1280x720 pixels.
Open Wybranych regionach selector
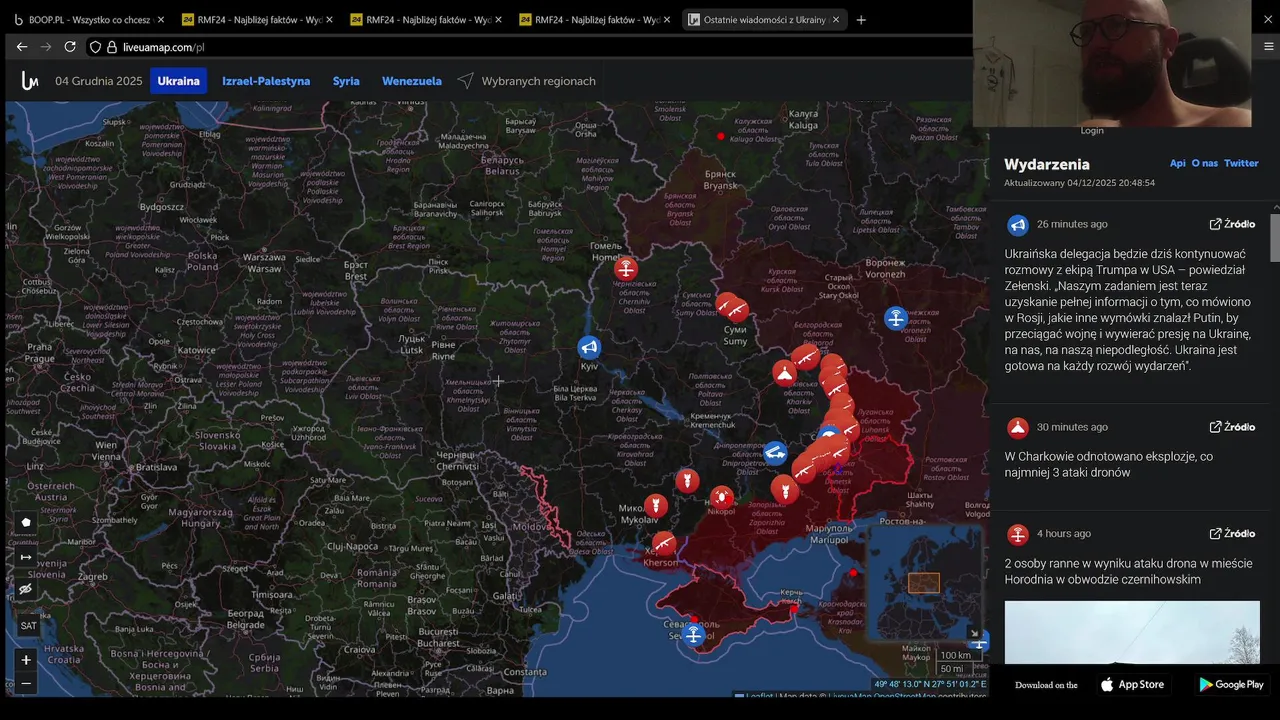538,81
